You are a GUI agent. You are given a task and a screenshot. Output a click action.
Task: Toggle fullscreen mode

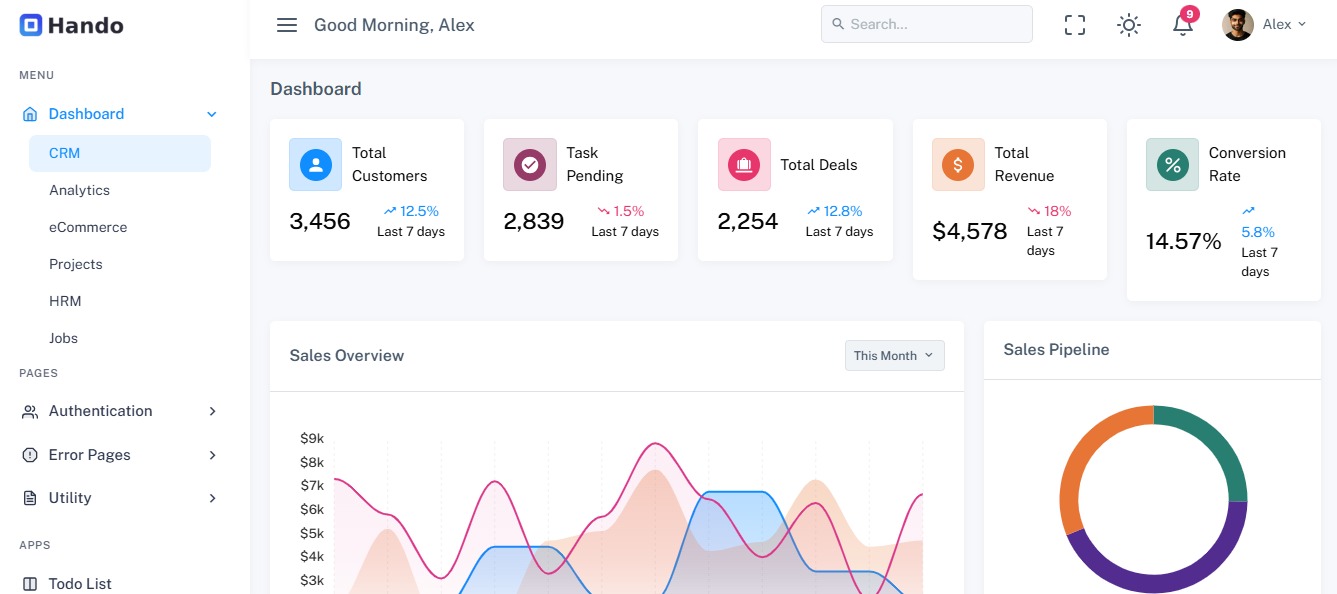pyautogui.click(x=1074, y=24)
